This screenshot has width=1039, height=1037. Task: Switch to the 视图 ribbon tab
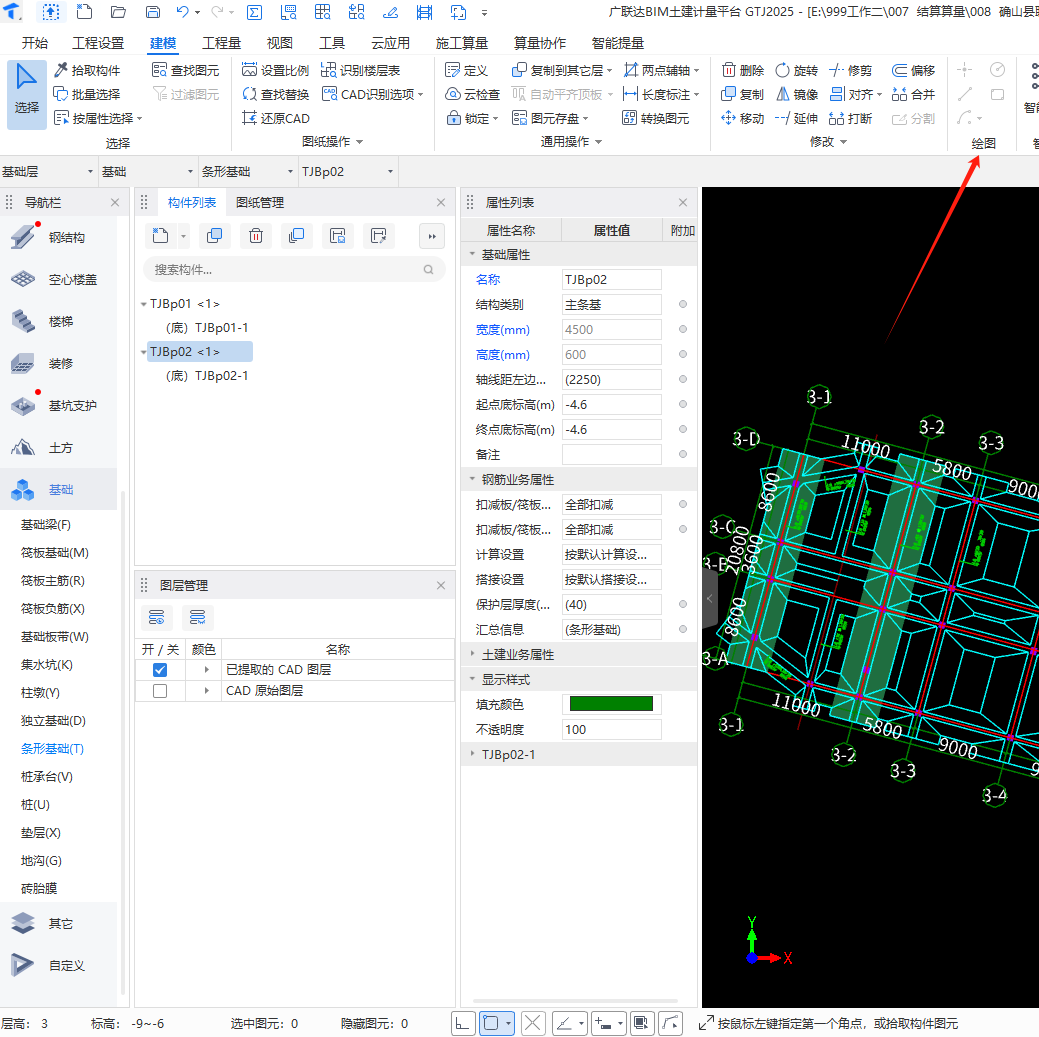click(x=280, y=43)
